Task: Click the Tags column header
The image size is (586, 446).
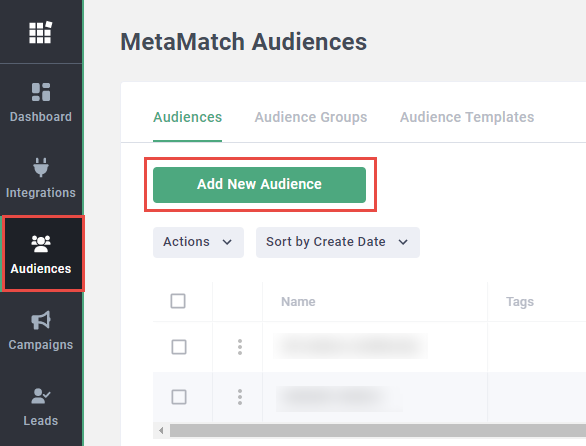Action: [520, 302]
